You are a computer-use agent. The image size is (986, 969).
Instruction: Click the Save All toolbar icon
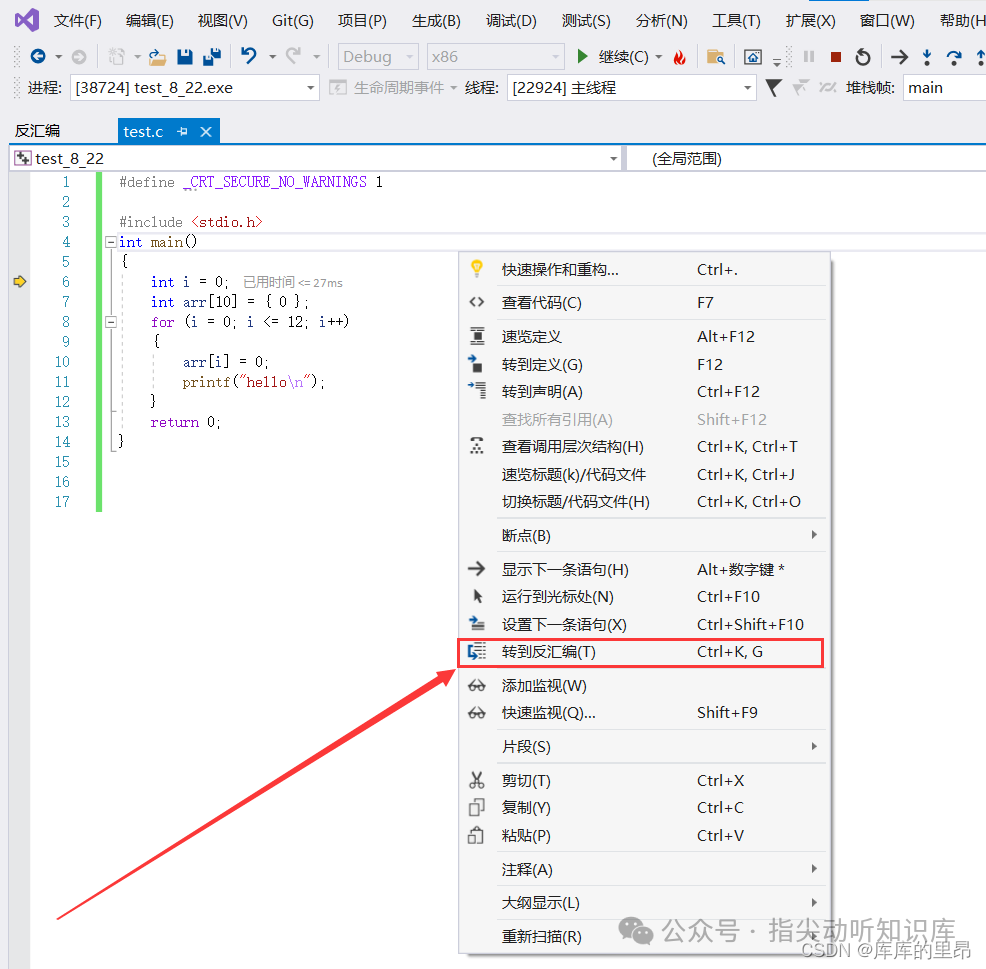pyautogui.click(x=212, y=57)
